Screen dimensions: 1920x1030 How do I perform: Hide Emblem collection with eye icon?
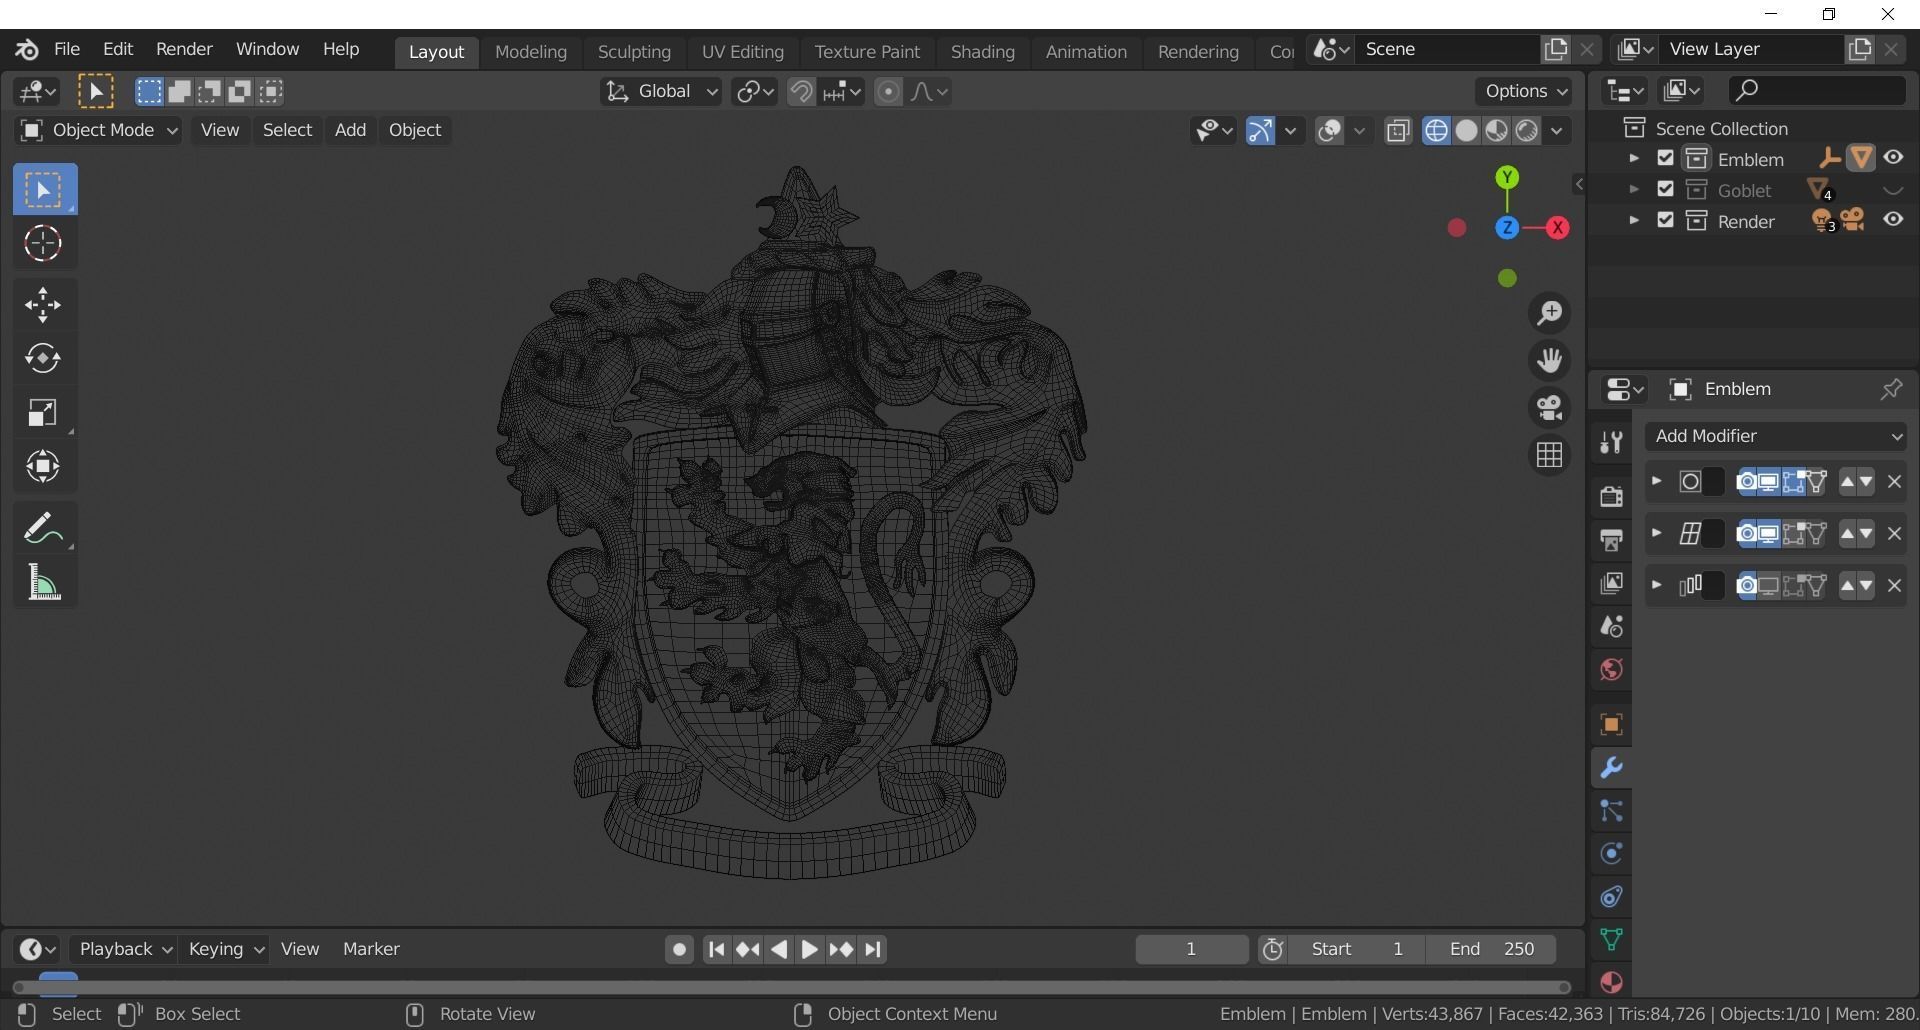1893,158
